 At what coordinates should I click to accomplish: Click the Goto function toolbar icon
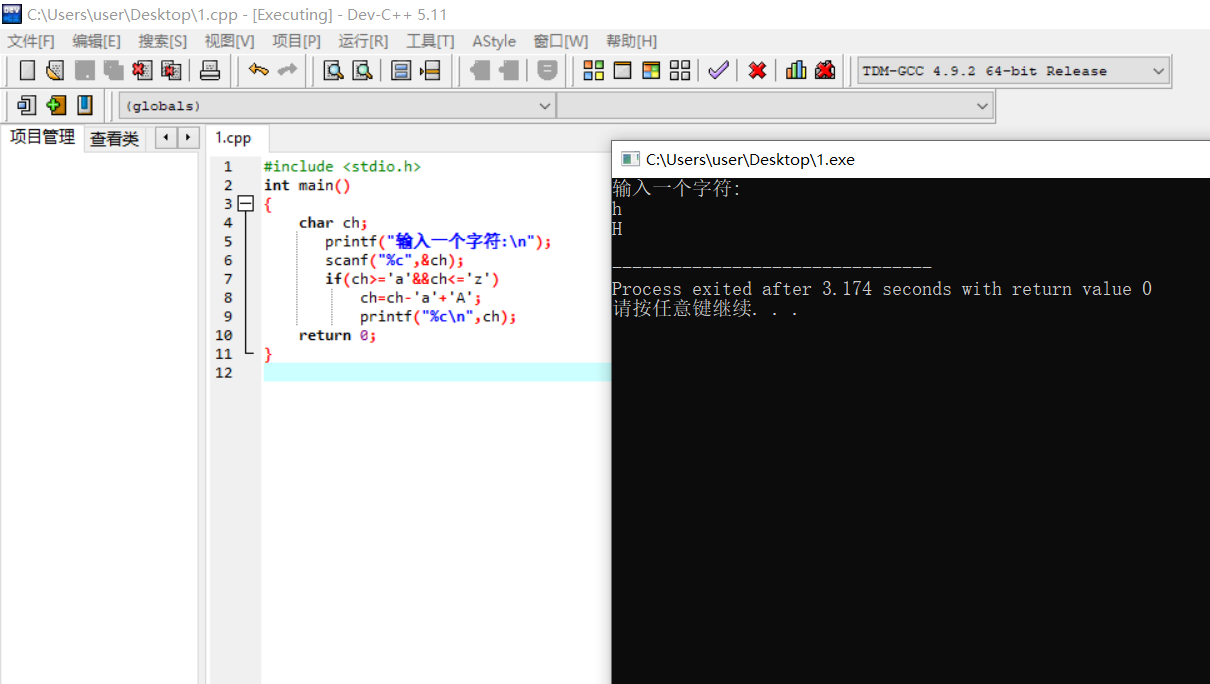coord(401,71)
